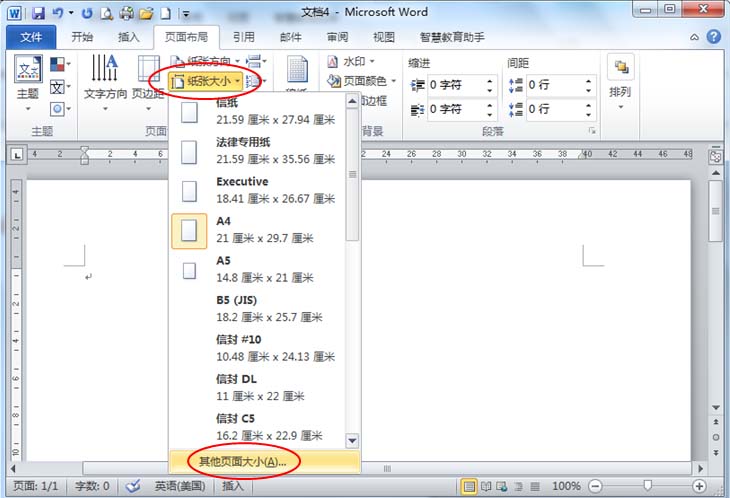Click the spell check icon in status bar
Viewport: 730px width, 498px height.
tap(133, 485)
